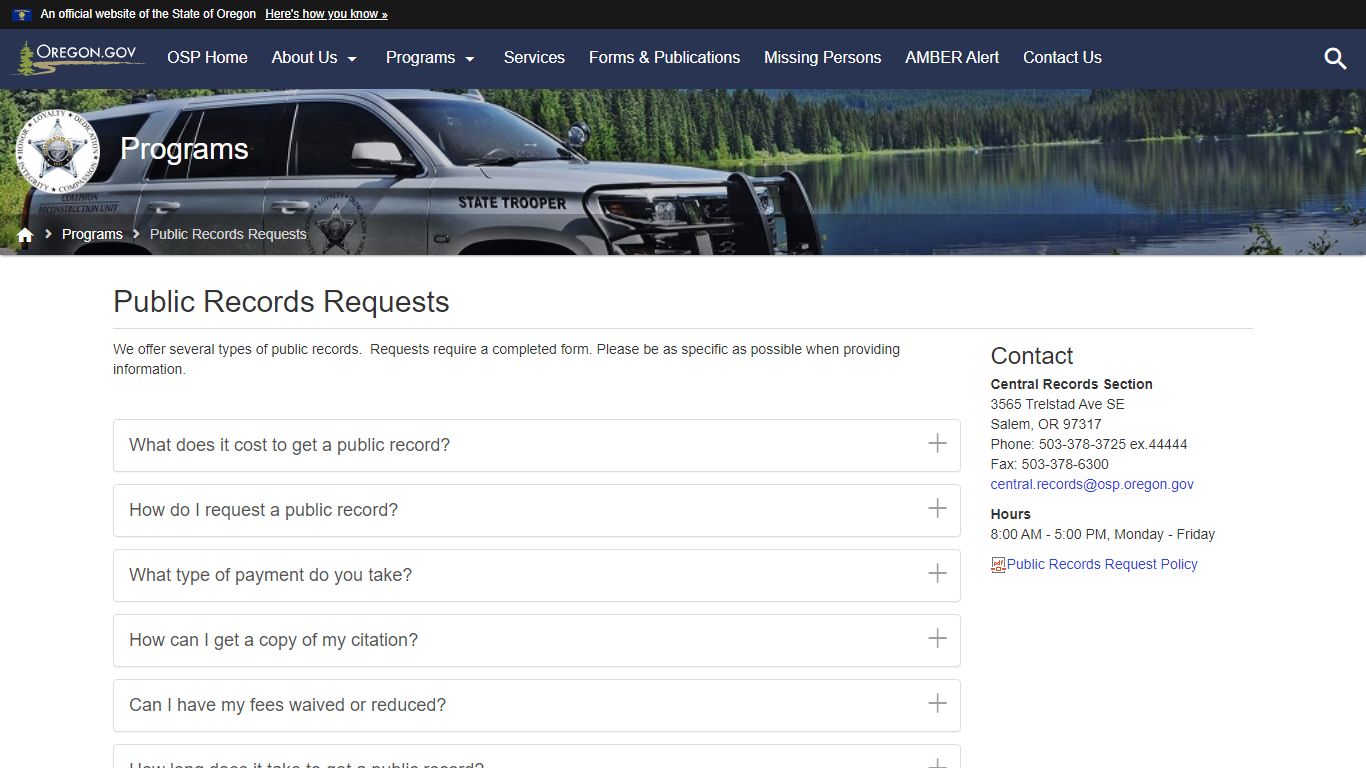This screenshot has width=1366, height=768.
Task: Click 'Salem, OR 97317' text
Action: [x=1046, y=424]
